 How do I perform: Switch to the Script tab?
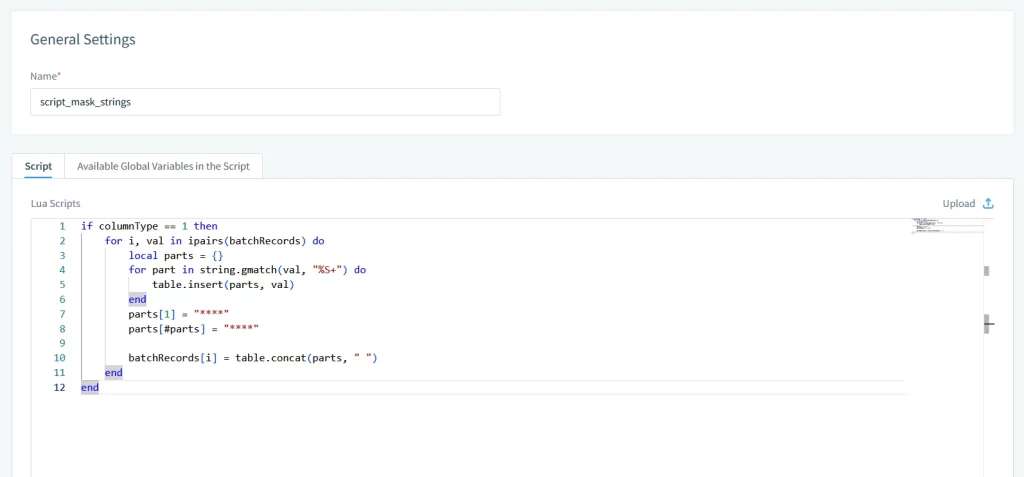(x=38, y=166)
